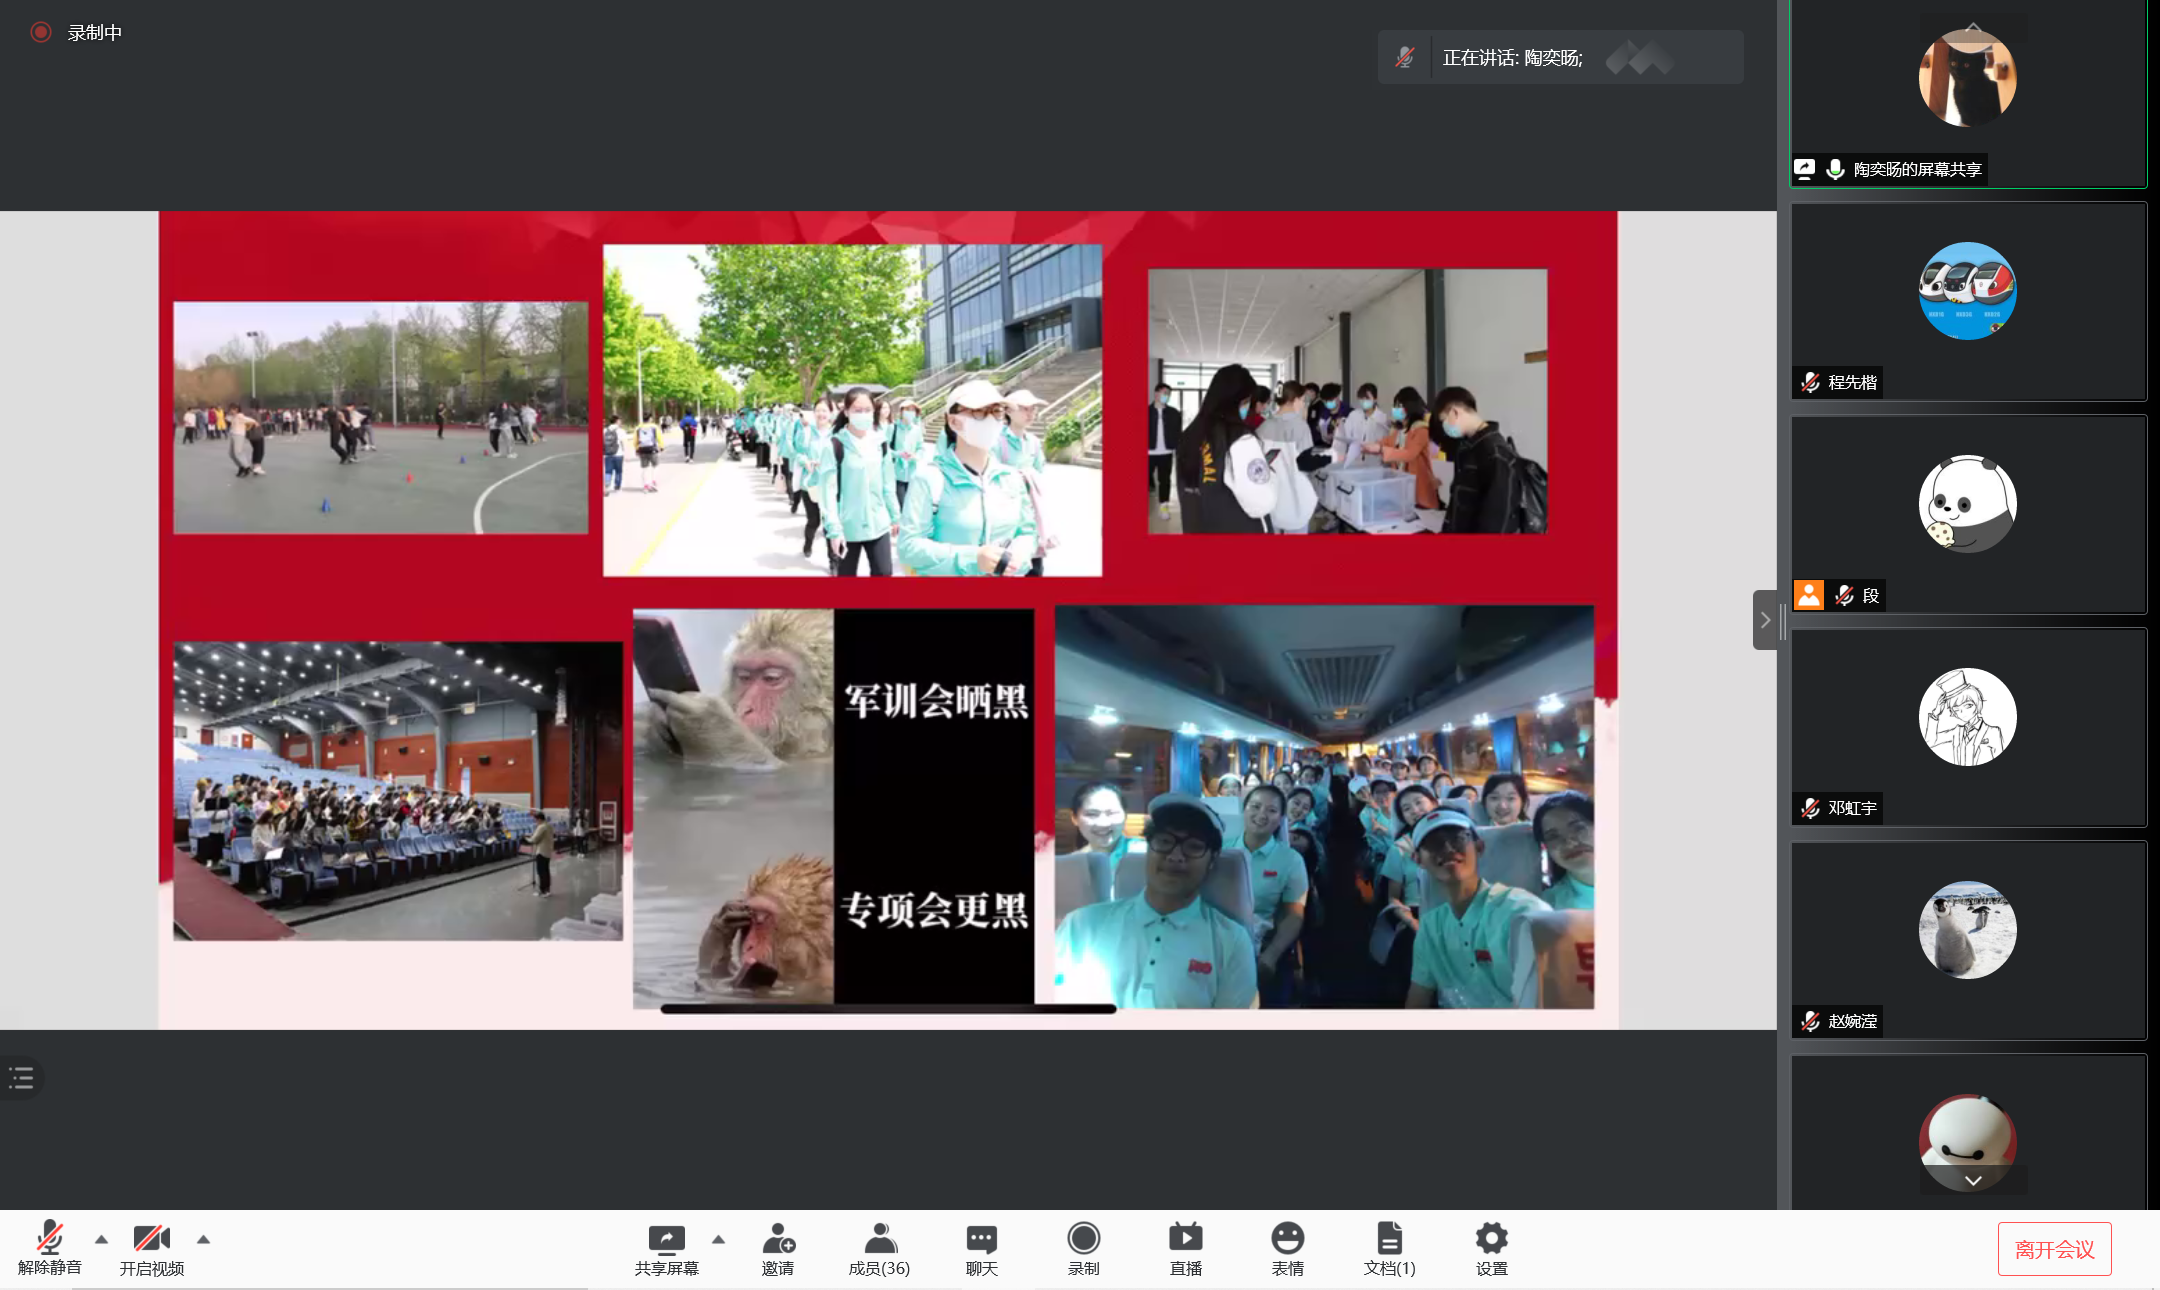Image resolution: width=2160 pixels, height=1290 pixels.
Task: Expand audio options arrow beside microphone
Action: coord(101,1239)
